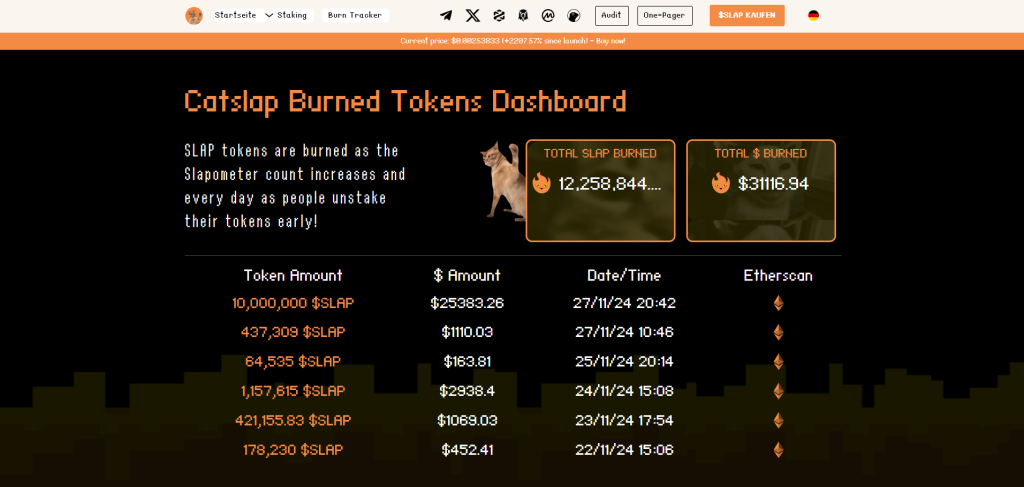The width and height of the screenshot is (1024, 487).
Task: Open Etherscan icon for 1,157,615 $SLAP row
Action: pos(778,391)
